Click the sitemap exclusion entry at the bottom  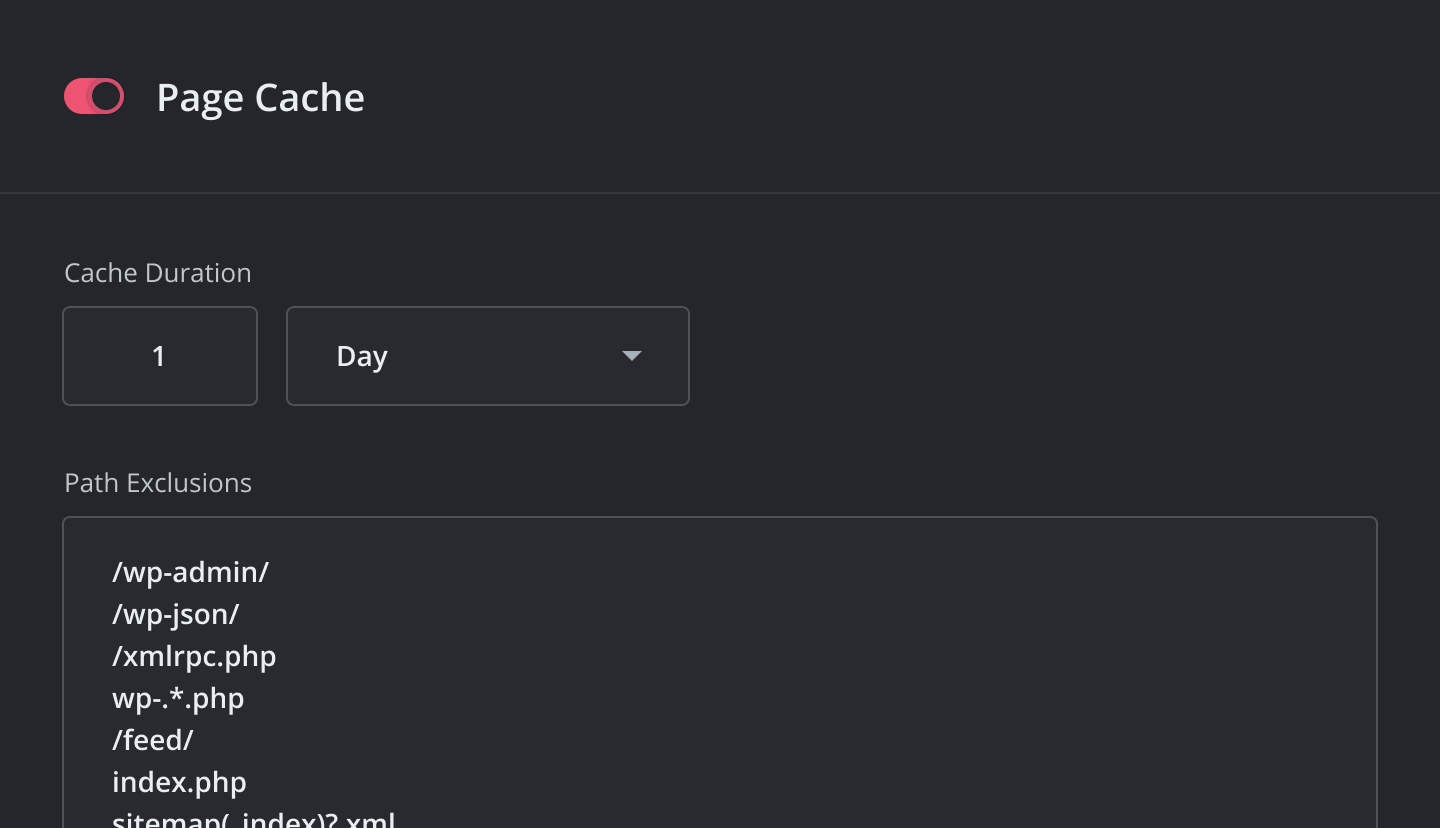[253, 818]
